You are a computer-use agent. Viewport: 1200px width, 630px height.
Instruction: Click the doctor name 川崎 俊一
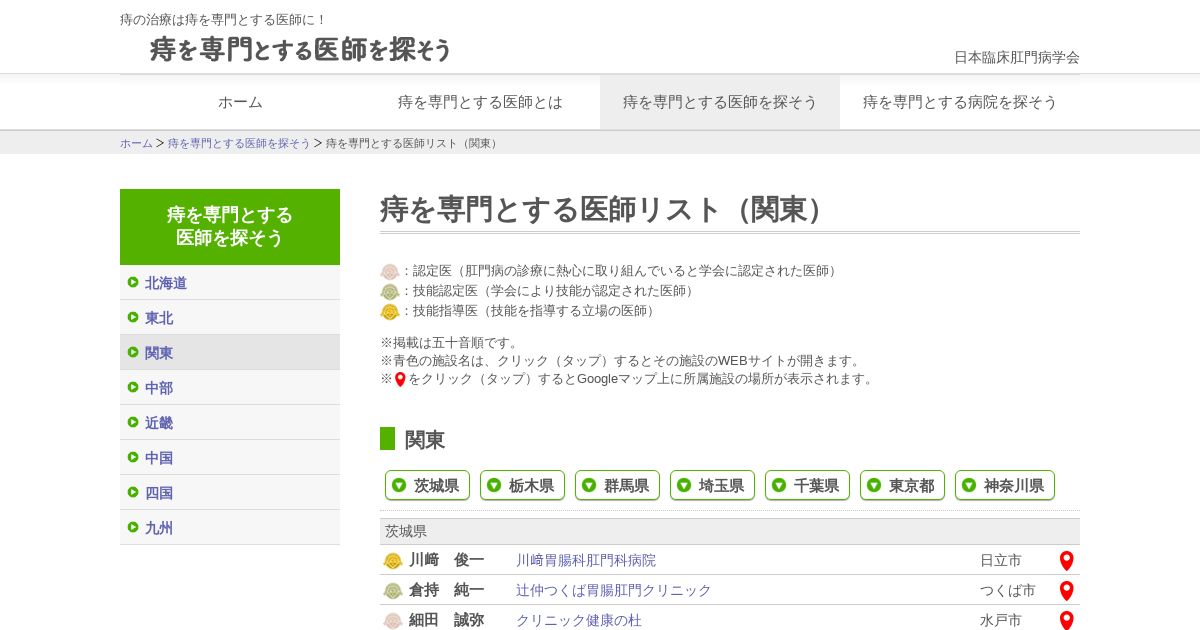click(x=446, y=560)
